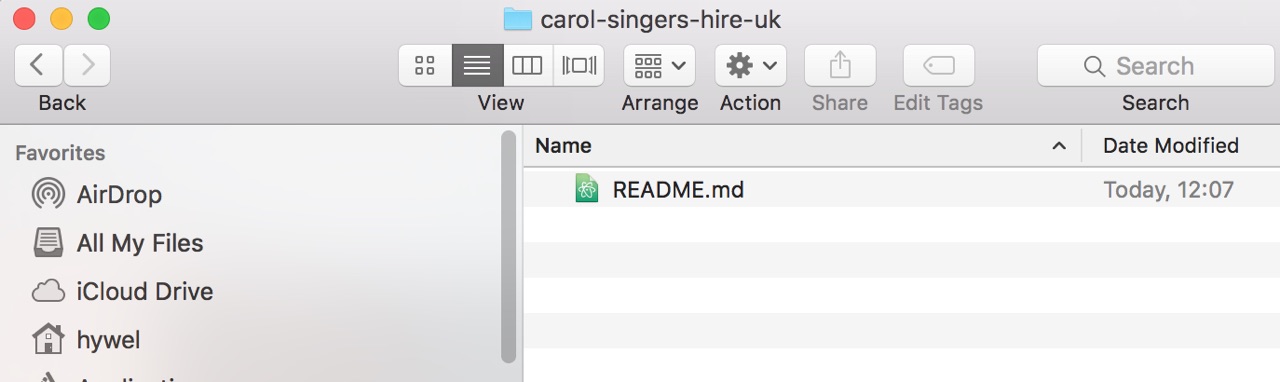Go forward with the right chevron
This screenshot has height=382, width=1280.
(87, 66)
